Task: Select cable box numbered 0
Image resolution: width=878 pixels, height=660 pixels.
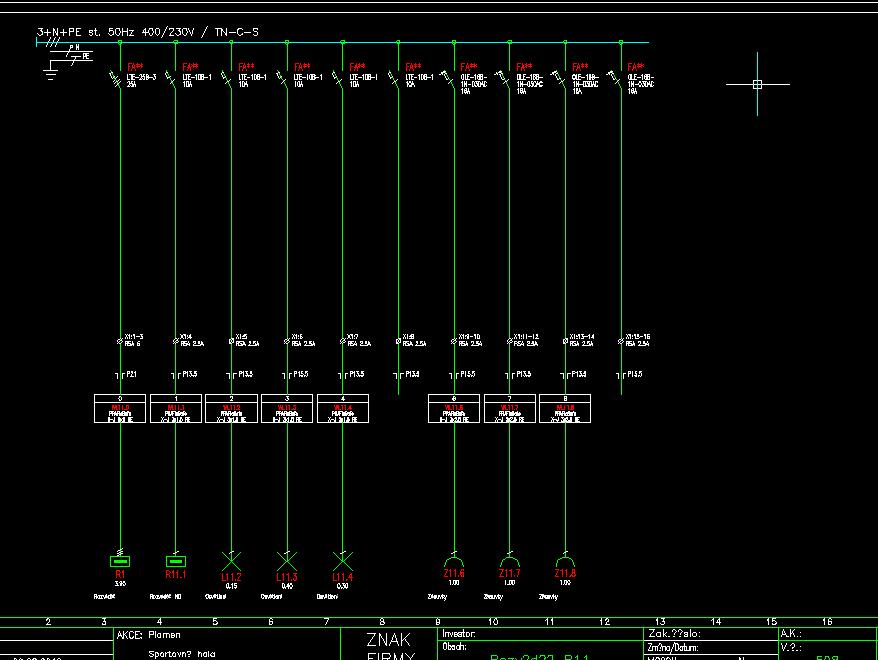Action: 120,409
